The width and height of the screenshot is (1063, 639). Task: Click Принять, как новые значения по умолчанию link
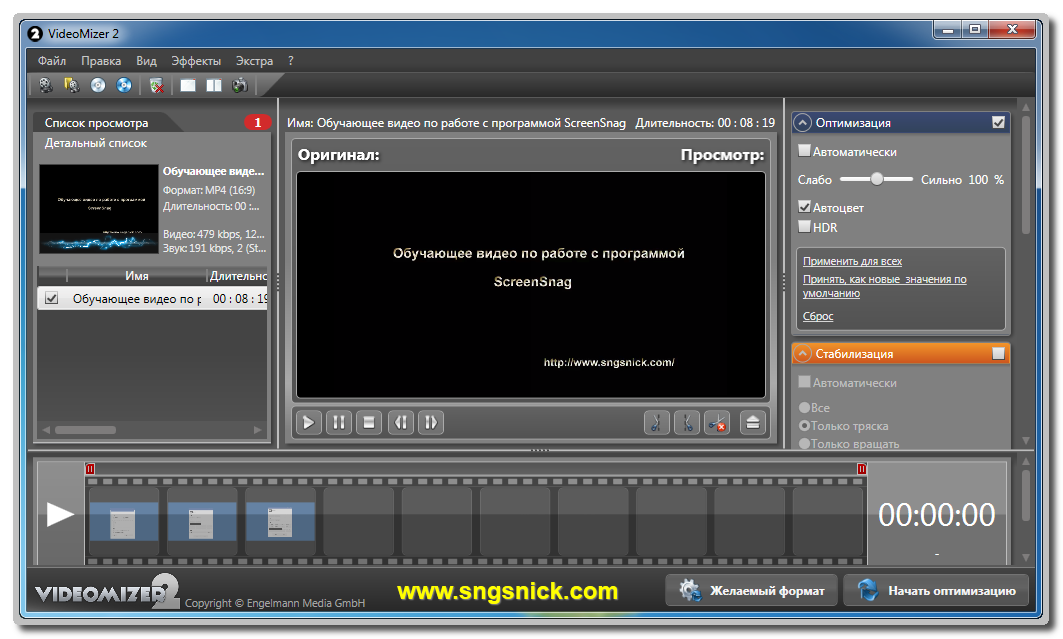point(884,286)
